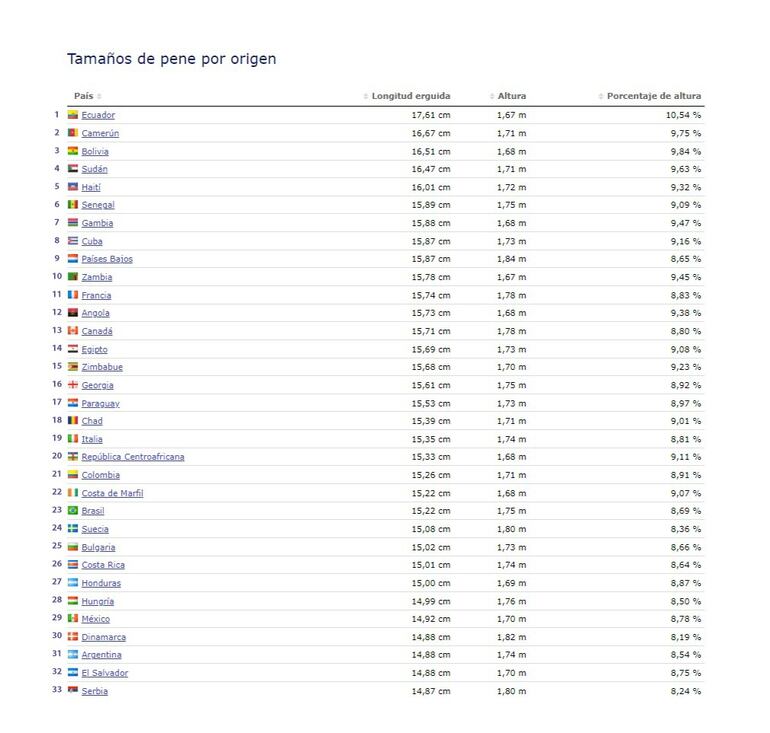Click the Argentina flag icon
This screenshot has width=770, height=733.
point(73,655)
